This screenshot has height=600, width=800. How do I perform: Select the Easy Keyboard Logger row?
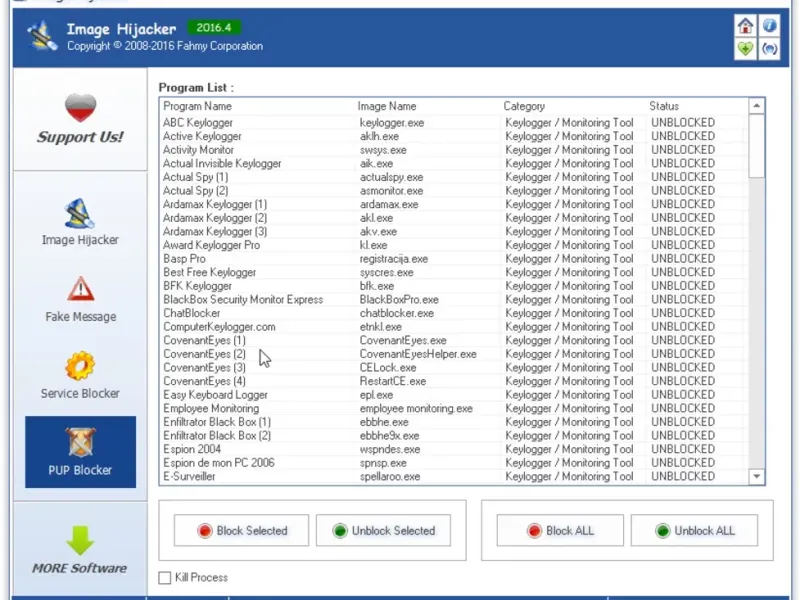[x=453, y=395]
